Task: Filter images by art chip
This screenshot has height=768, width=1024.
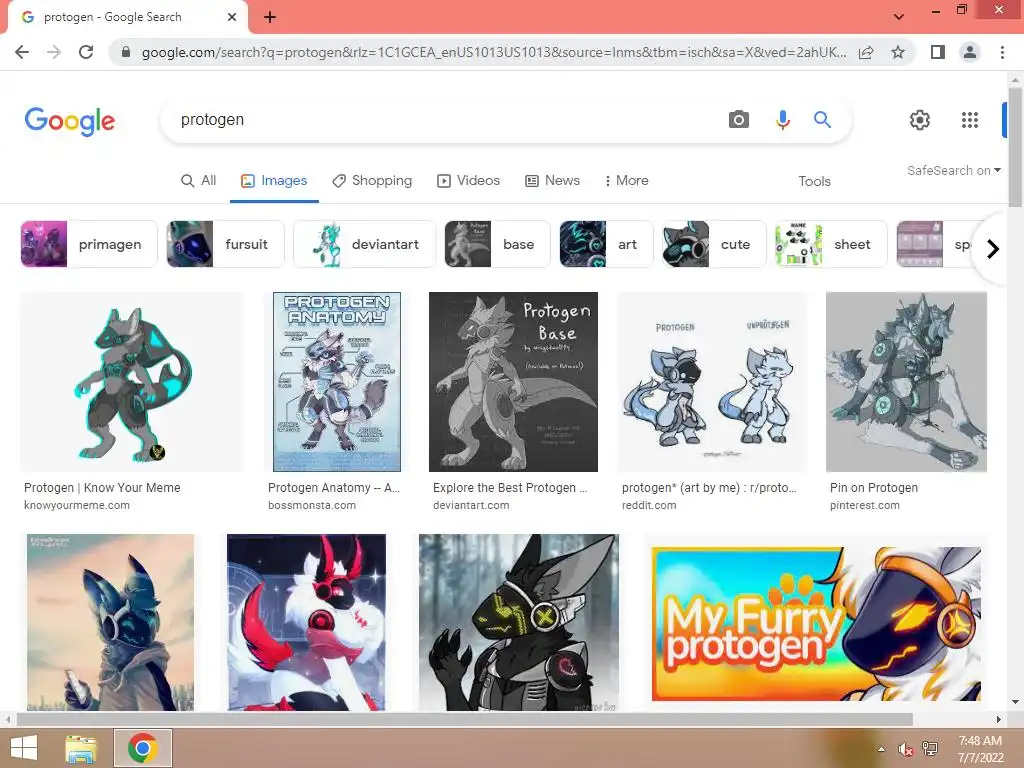Action: point(606,244)
